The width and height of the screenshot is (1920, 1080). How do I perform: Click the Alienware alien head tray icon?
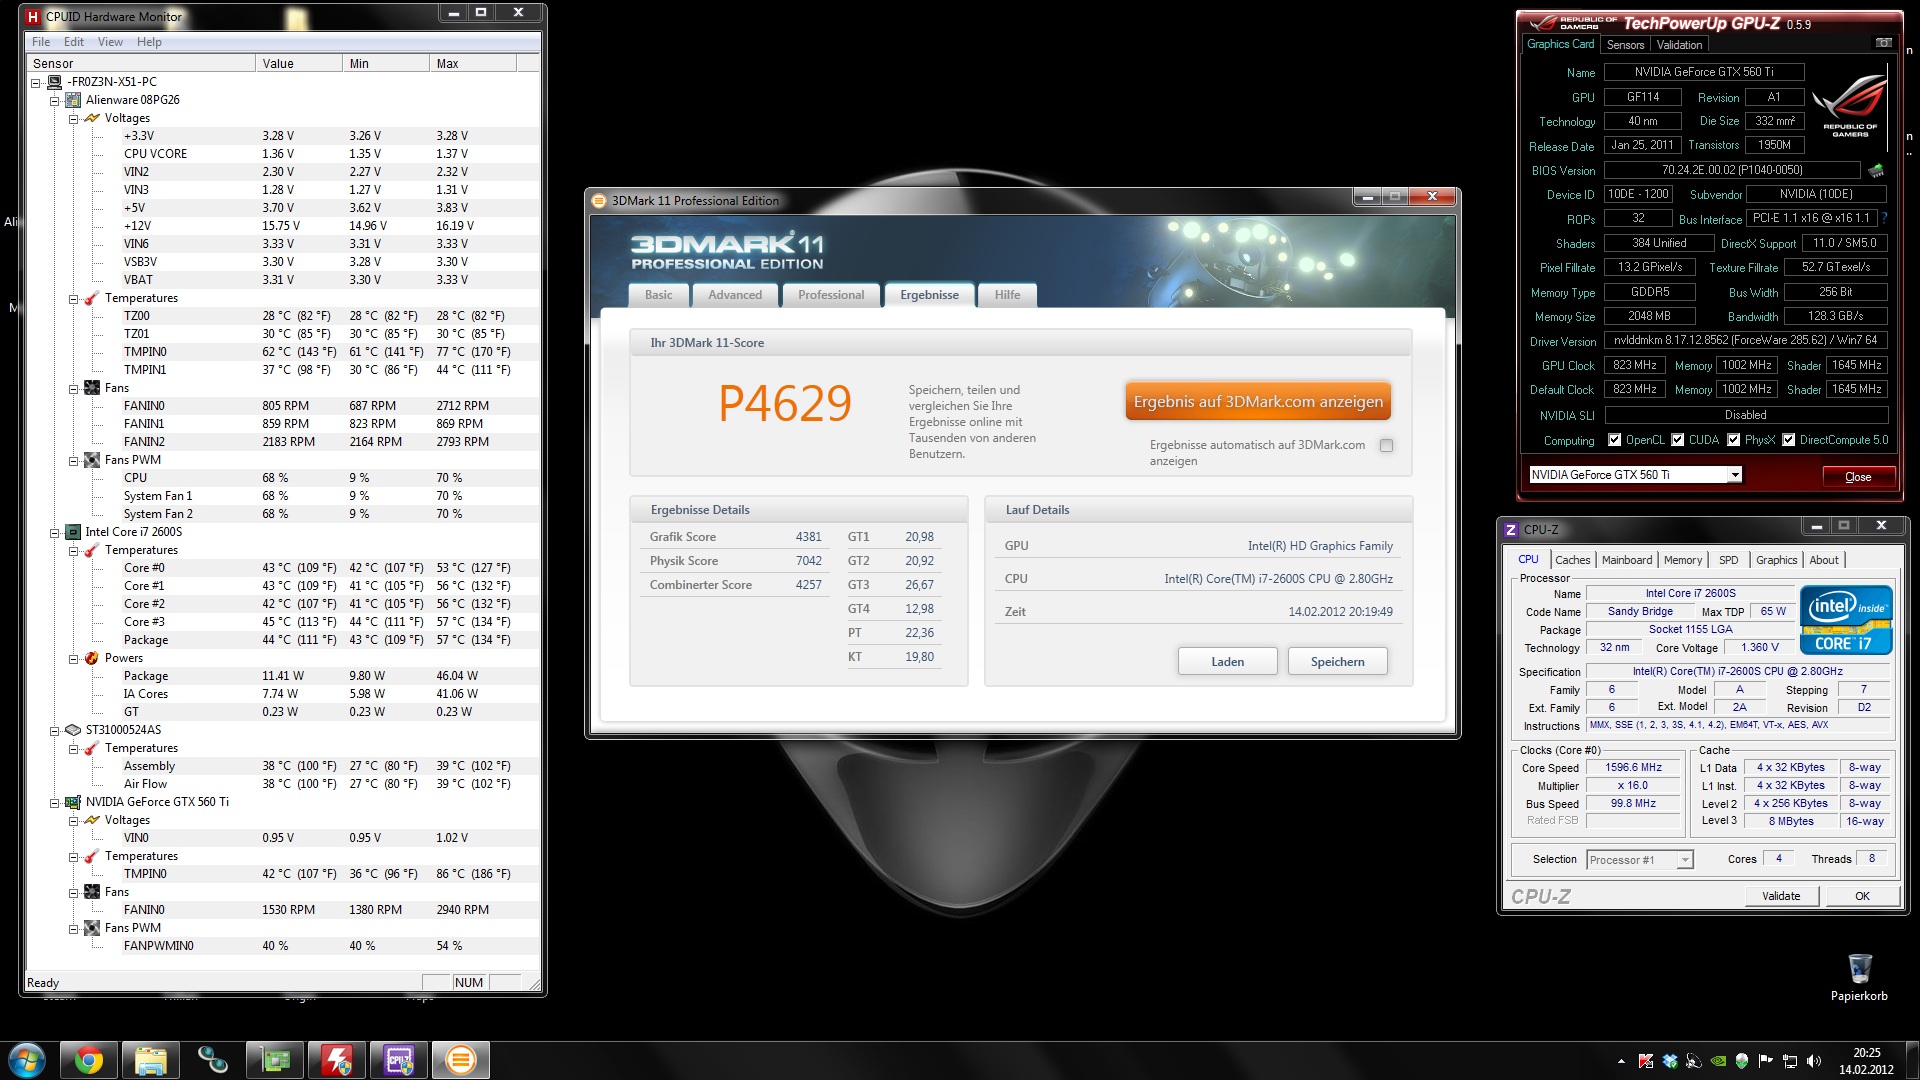click(x=1742, y=1061)
